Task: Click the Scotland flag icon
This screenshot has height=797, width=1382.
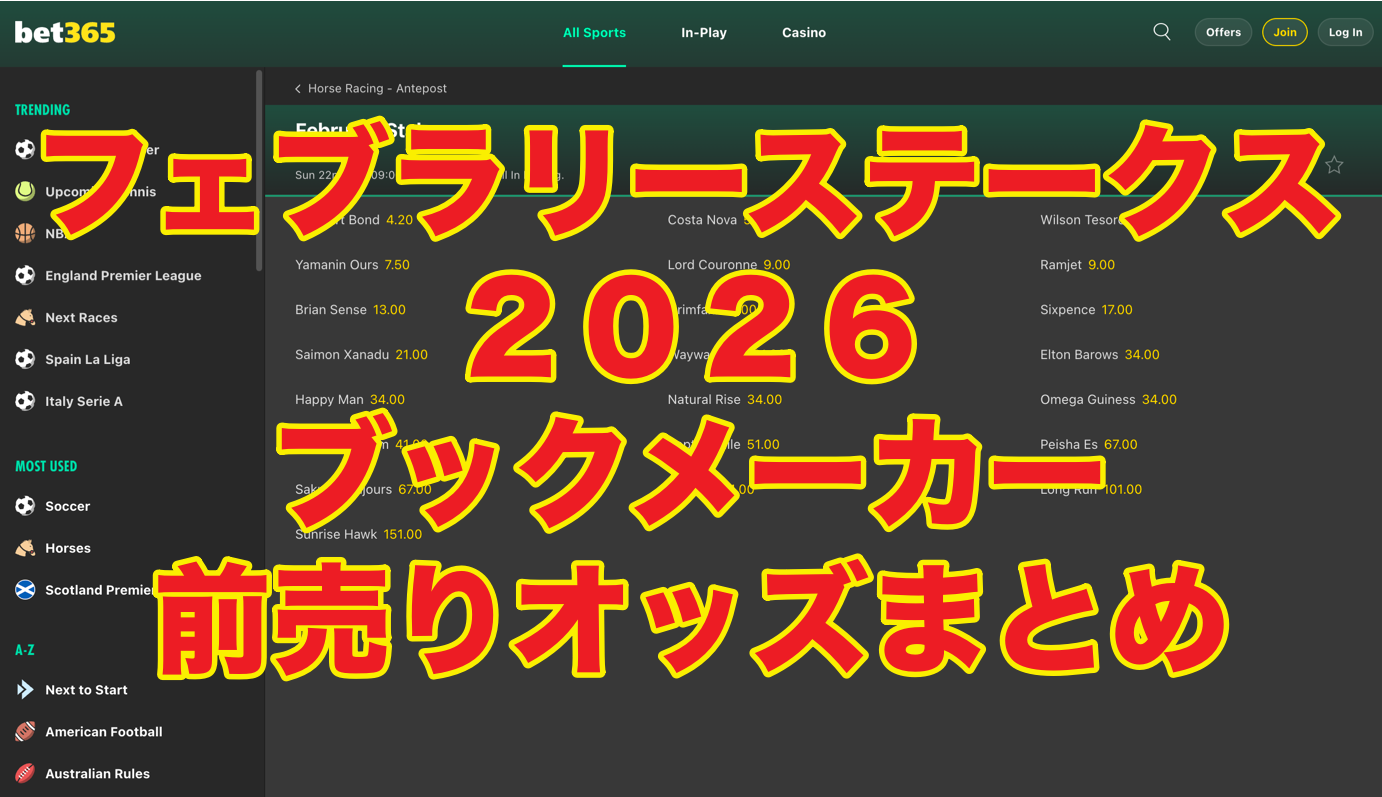Action: (x=25, y=590)
